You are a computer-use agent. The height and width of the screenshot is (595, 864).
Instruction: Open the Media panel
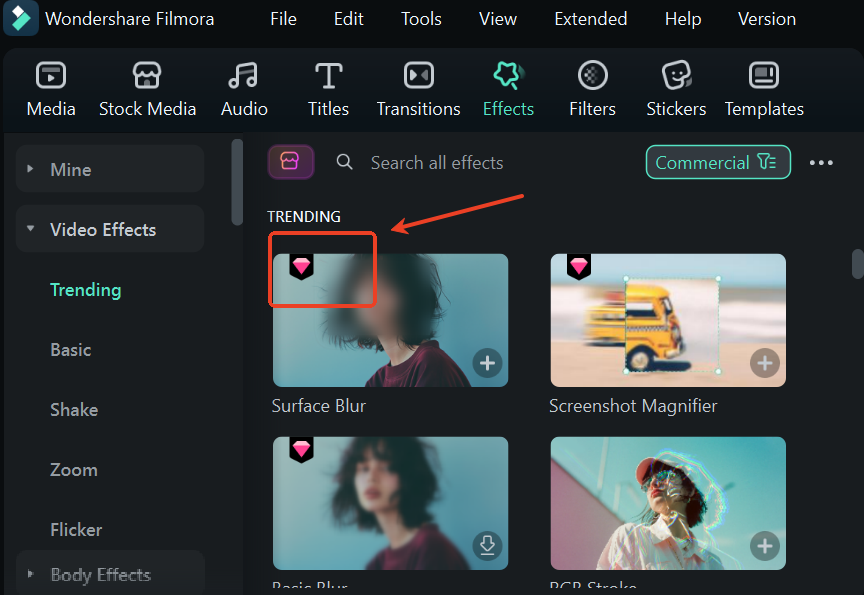click(x=50, y=88)
